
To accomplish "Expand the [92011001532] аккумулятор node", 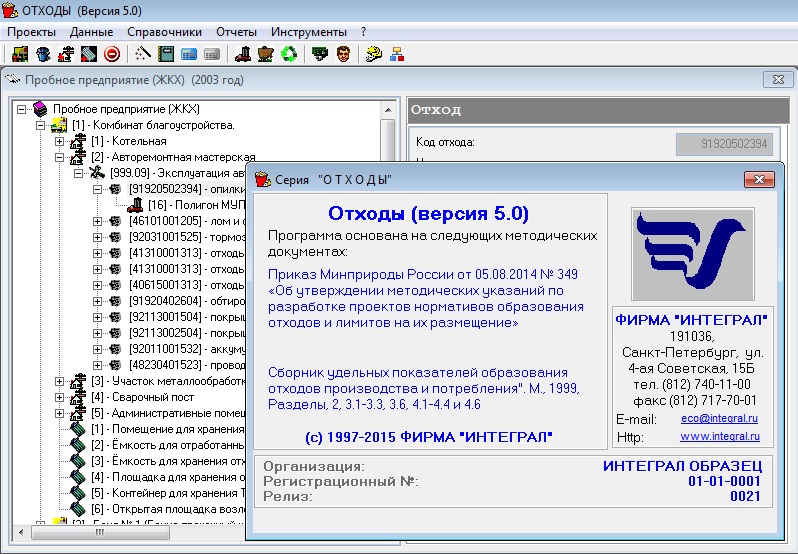I will [x=97, y=349].
